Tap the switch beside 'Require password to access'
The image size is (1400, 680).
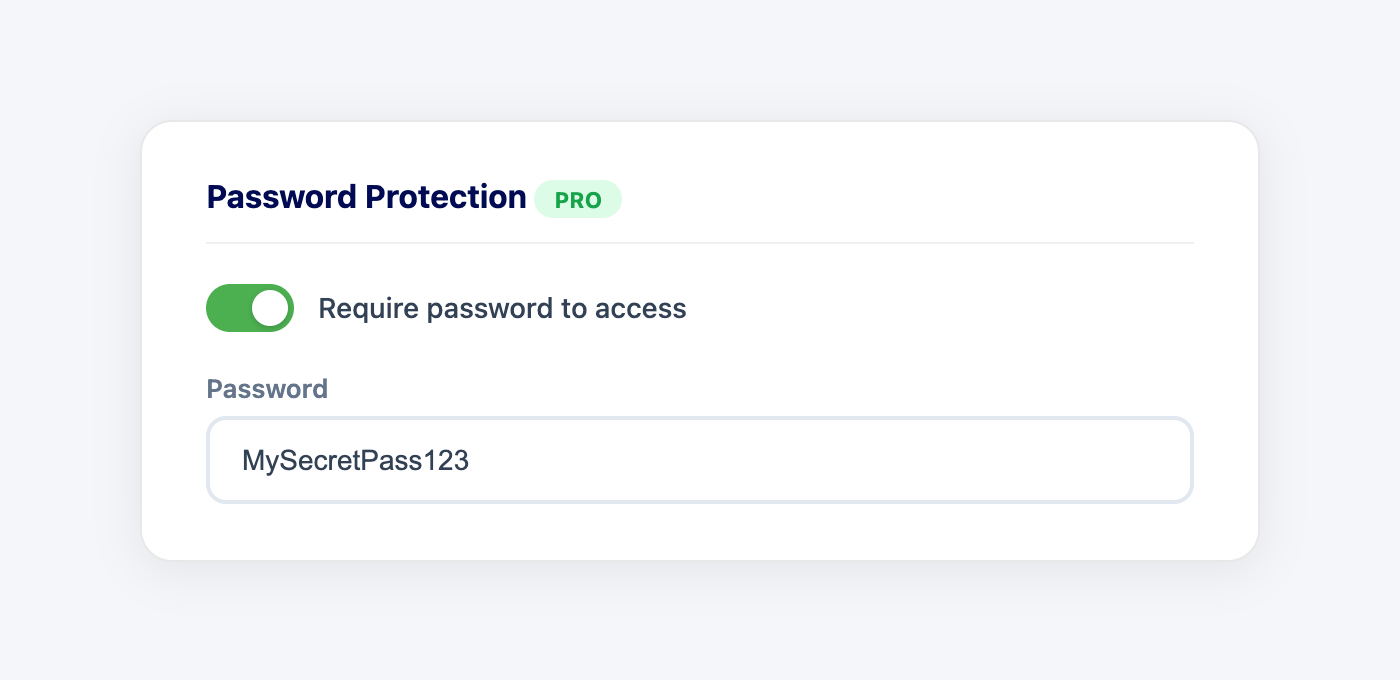point(250,308)
